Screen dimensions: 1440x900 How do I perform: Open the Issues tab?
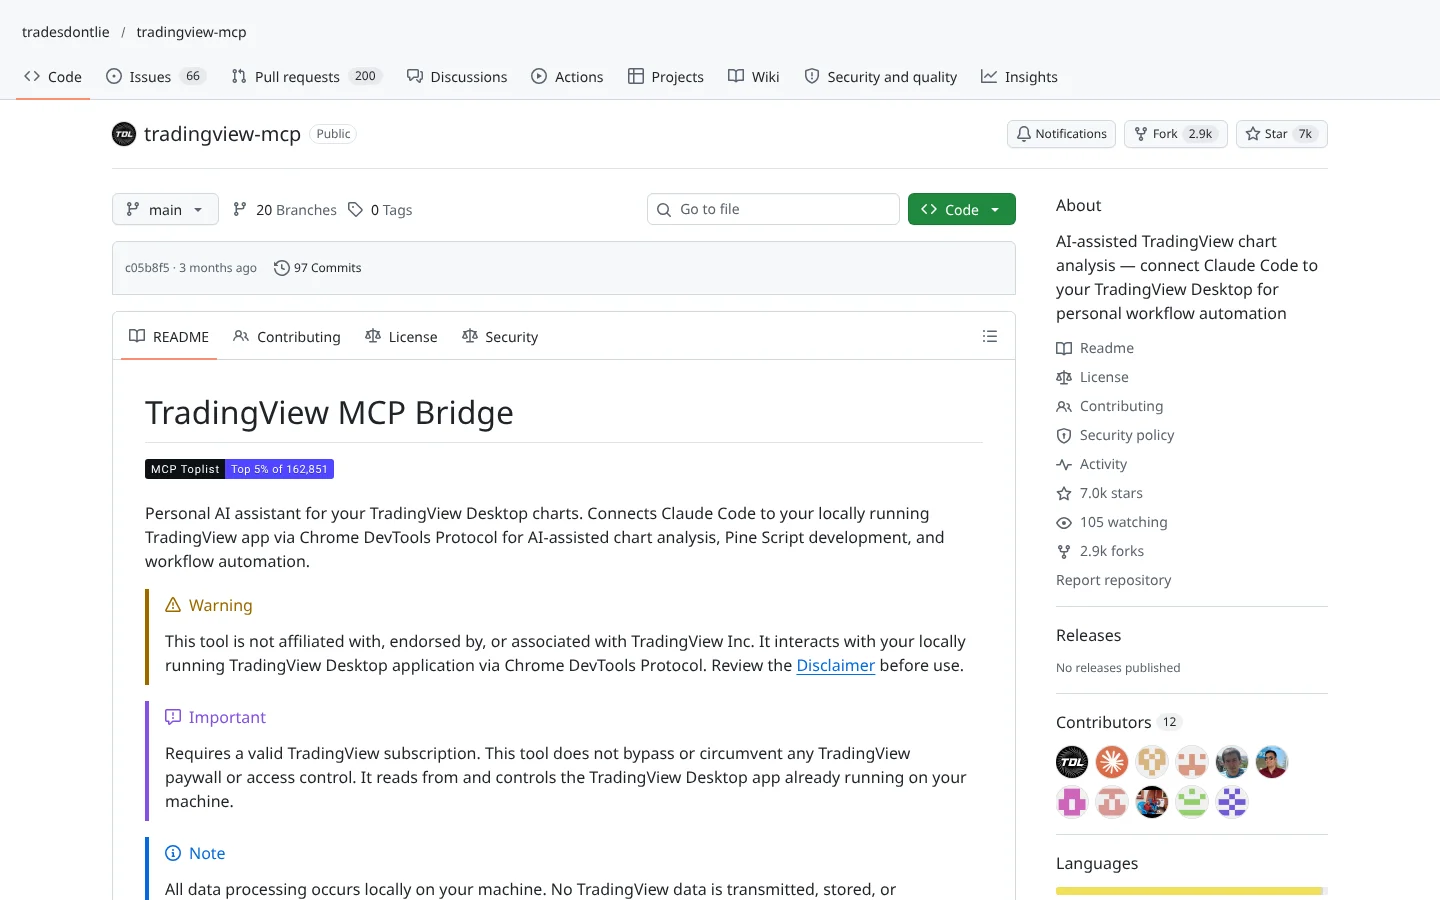click(x=156, y=77)
